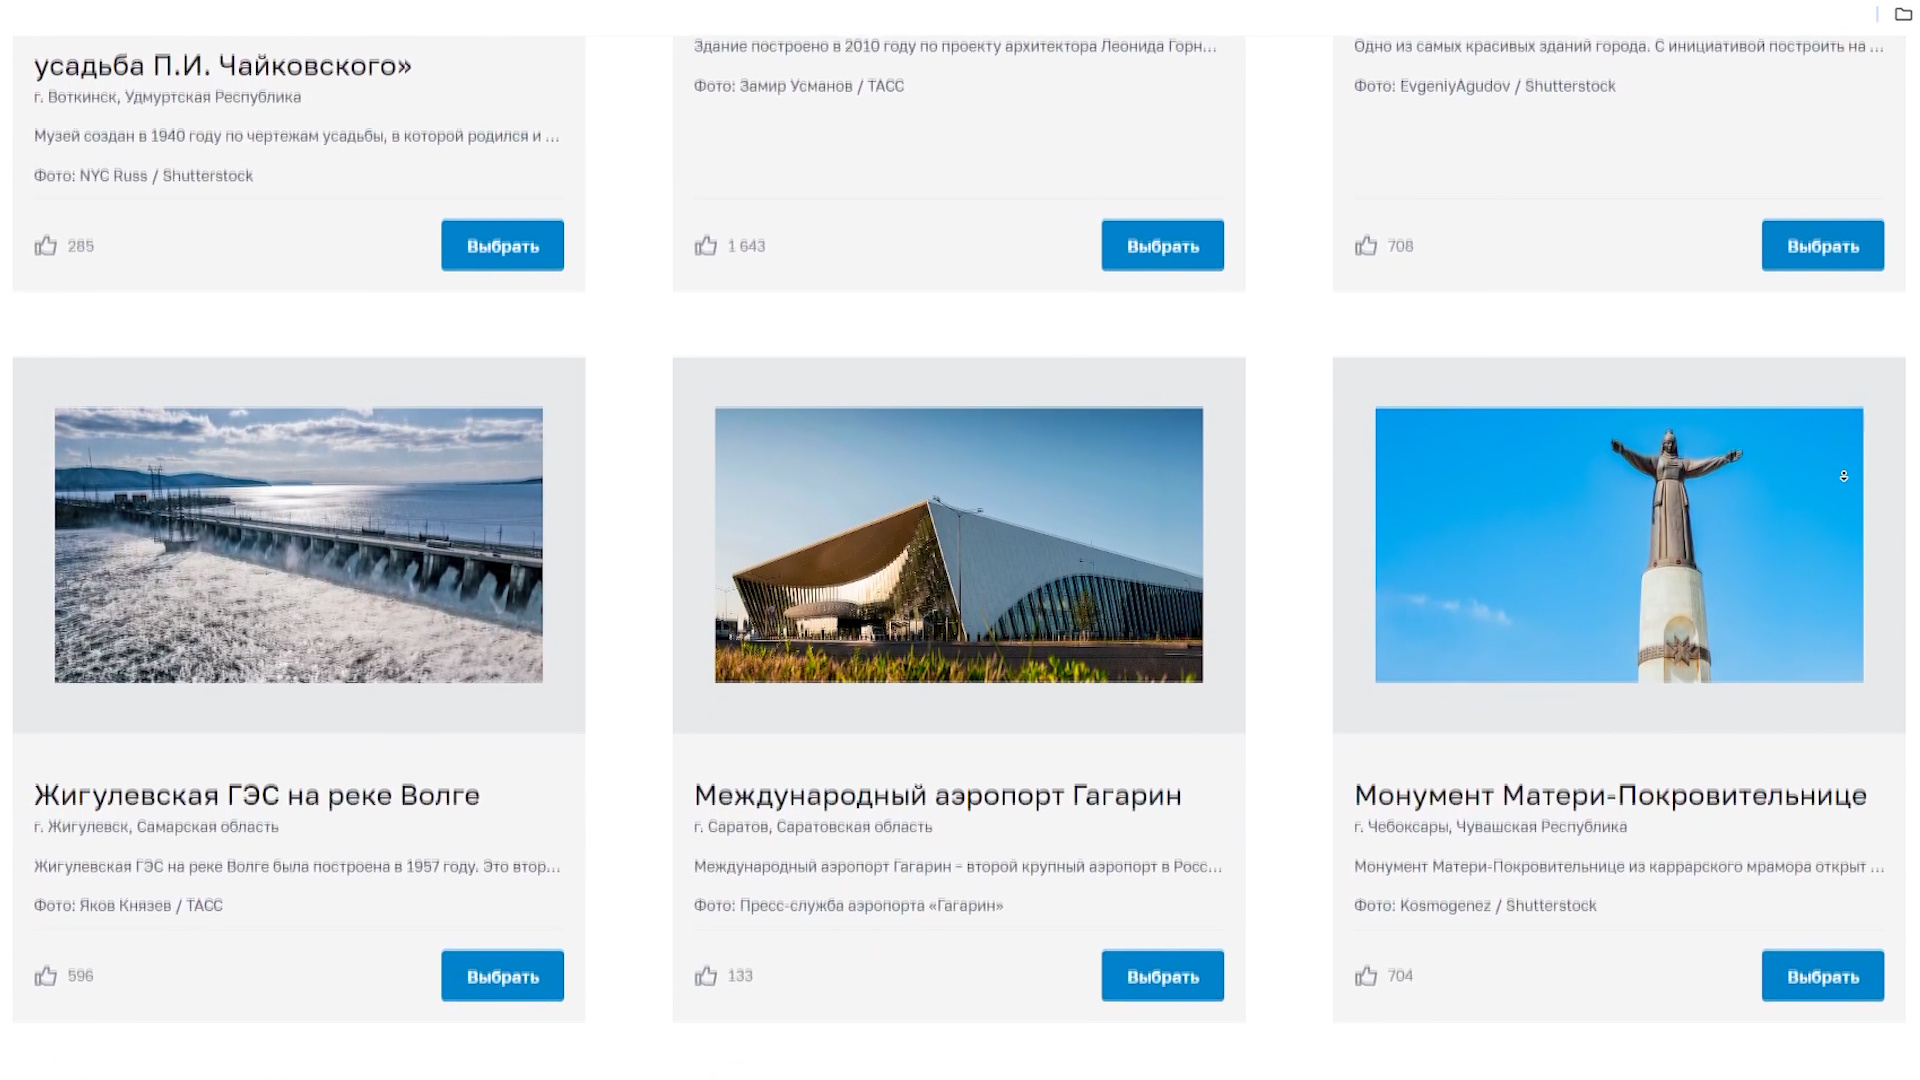Image resolution: width=1920 pixels, height=1080 pixels.
Task: Choose Выбрать on the card with 1 643 likes
Action: (x=1163, y=246)
